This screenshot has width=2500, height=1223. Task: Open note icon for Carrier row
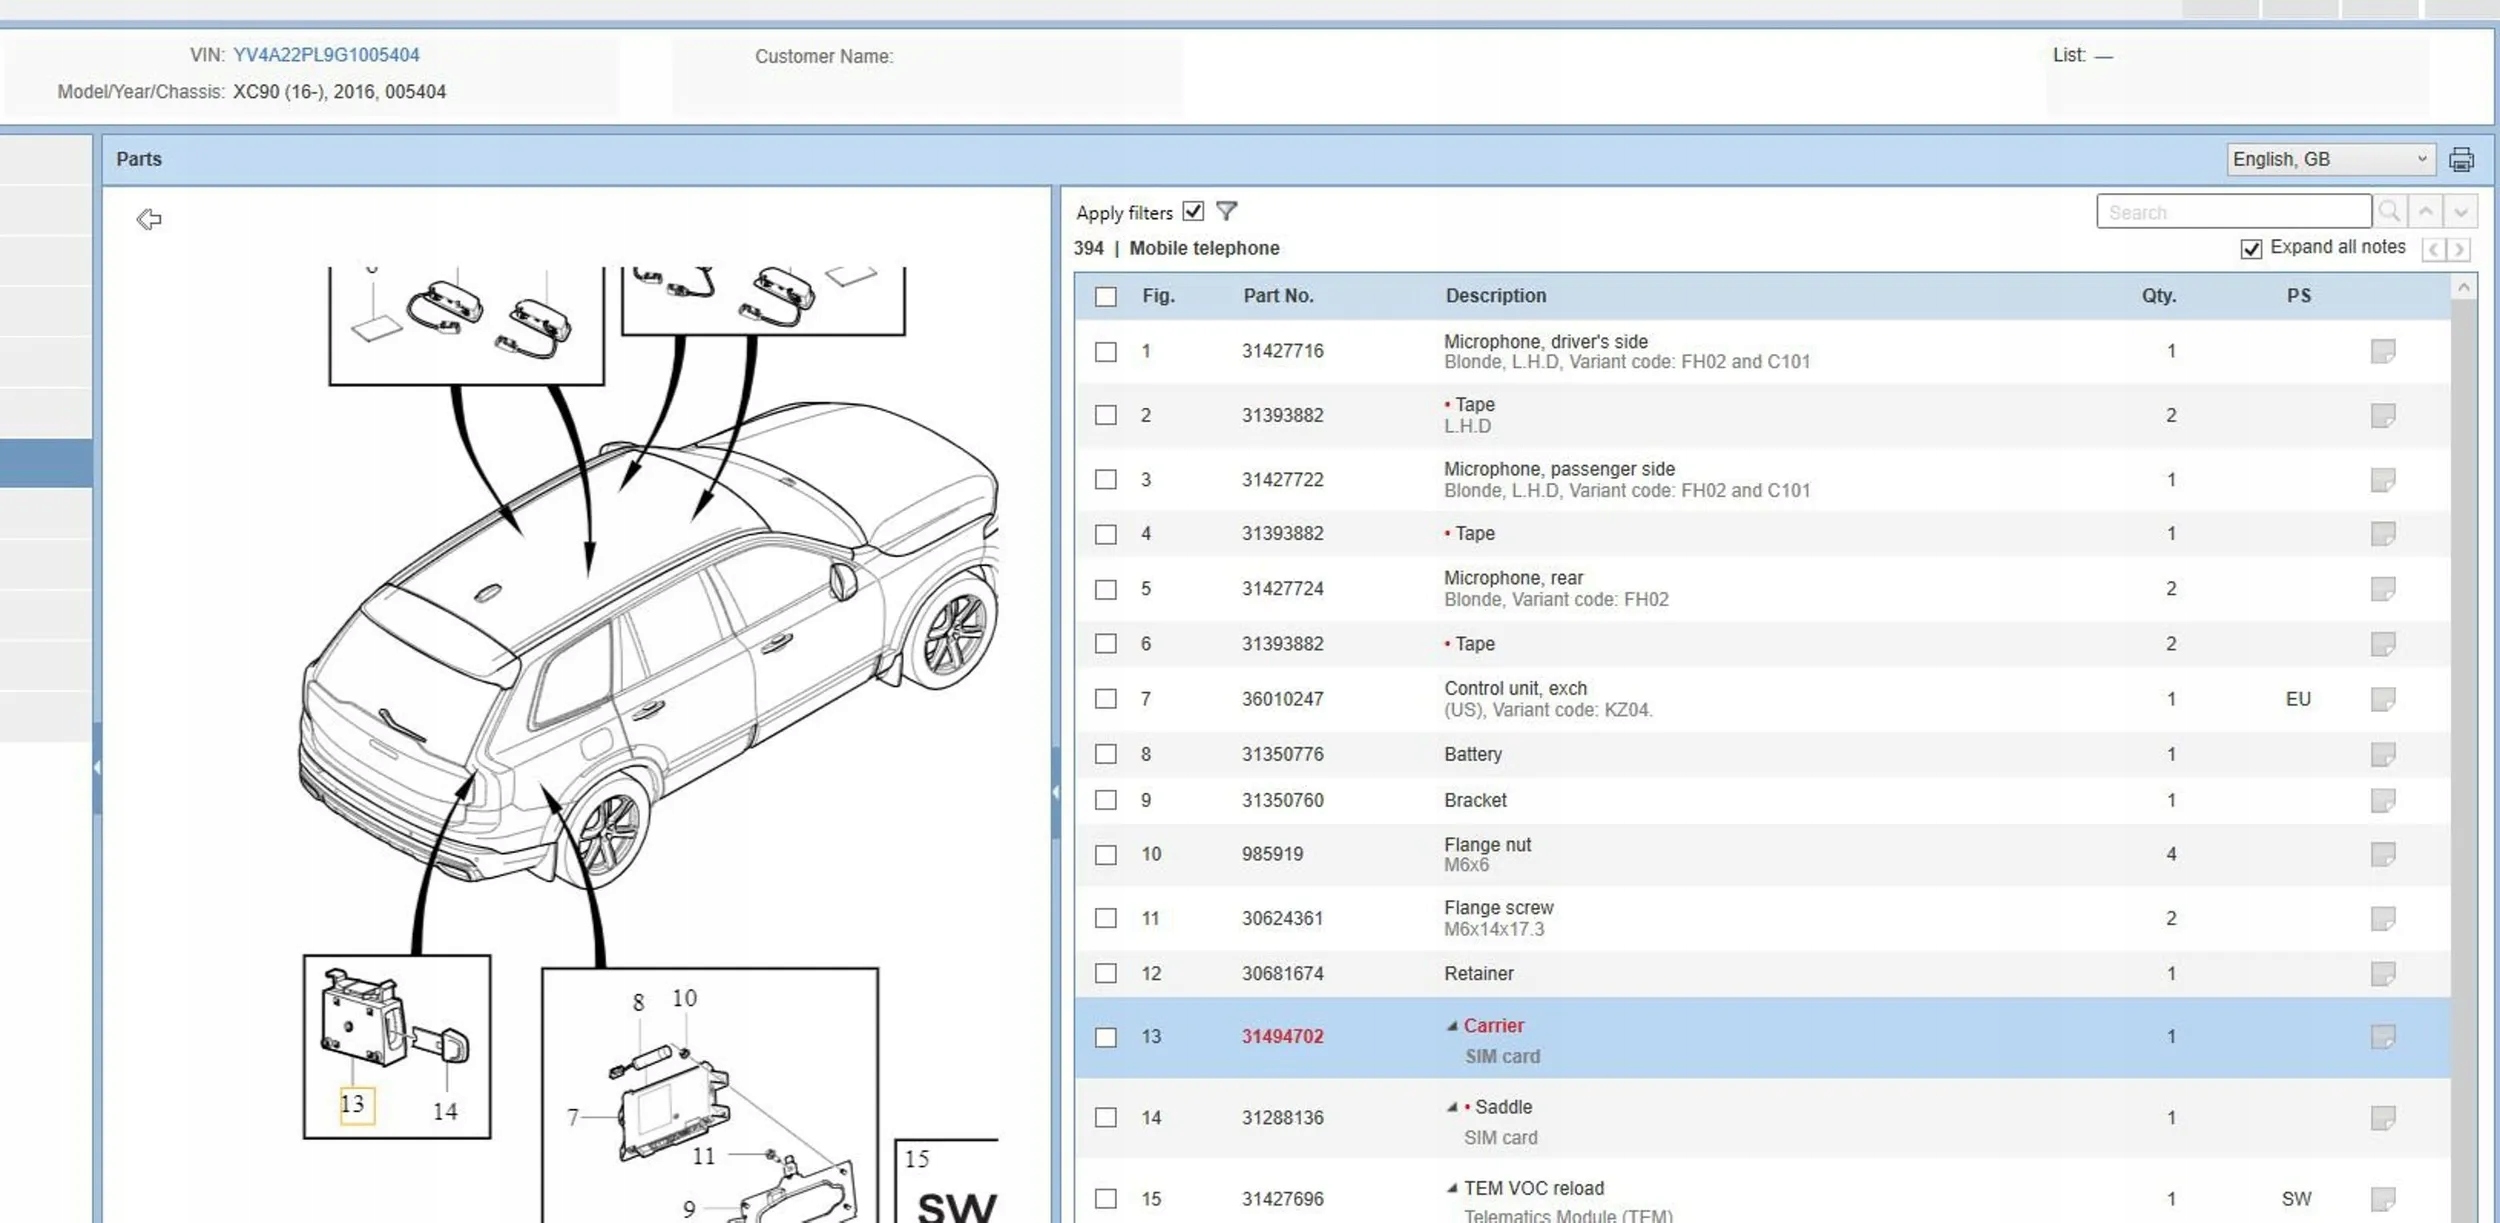[2382, 1037]
